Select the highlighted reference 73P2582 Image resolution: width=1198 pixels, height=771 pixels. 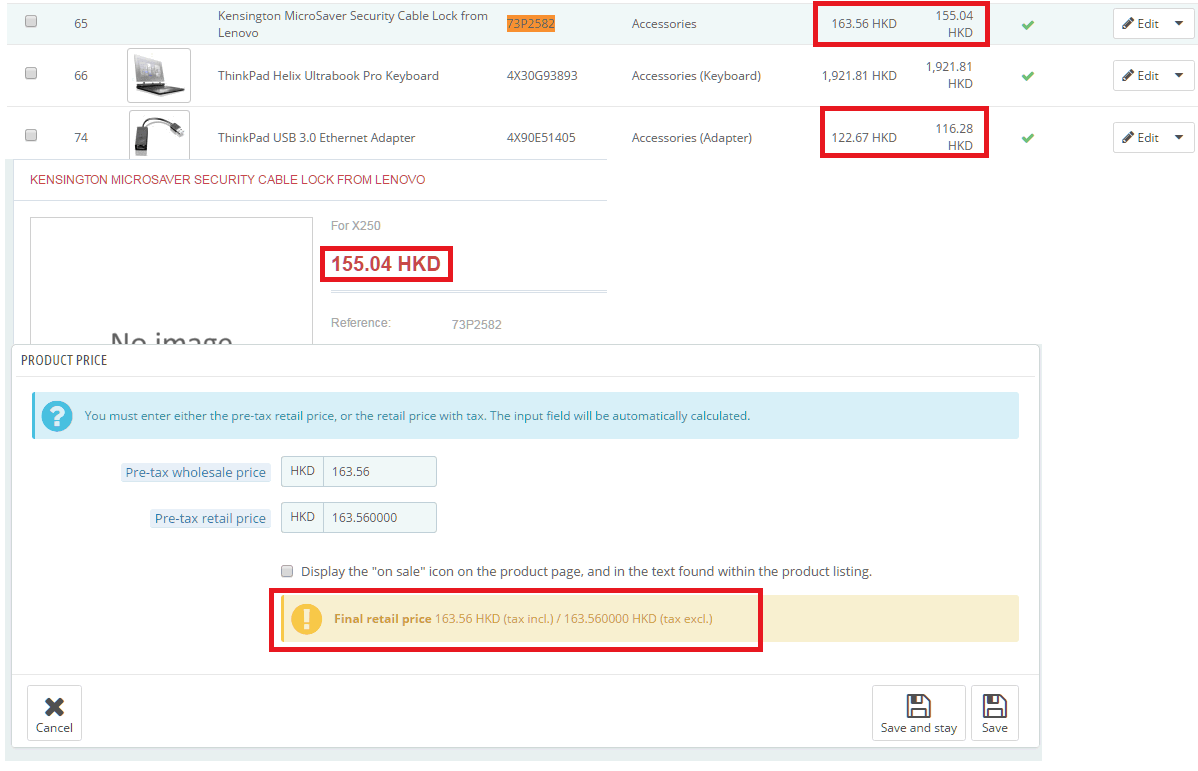pos(531,24)
